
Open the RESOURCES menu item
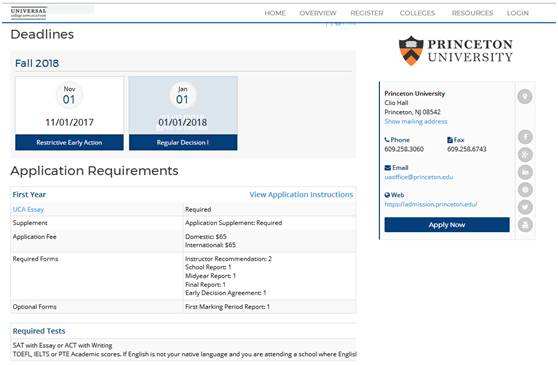click(x=472, y=13)
